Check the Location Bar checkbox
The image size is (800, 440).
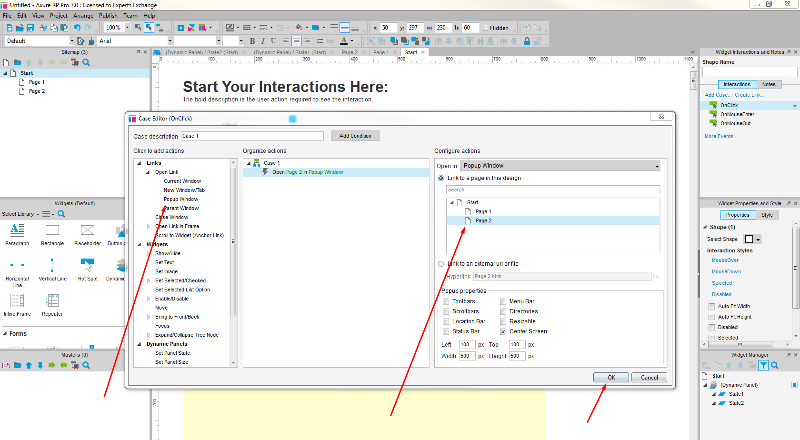(446, 322)
